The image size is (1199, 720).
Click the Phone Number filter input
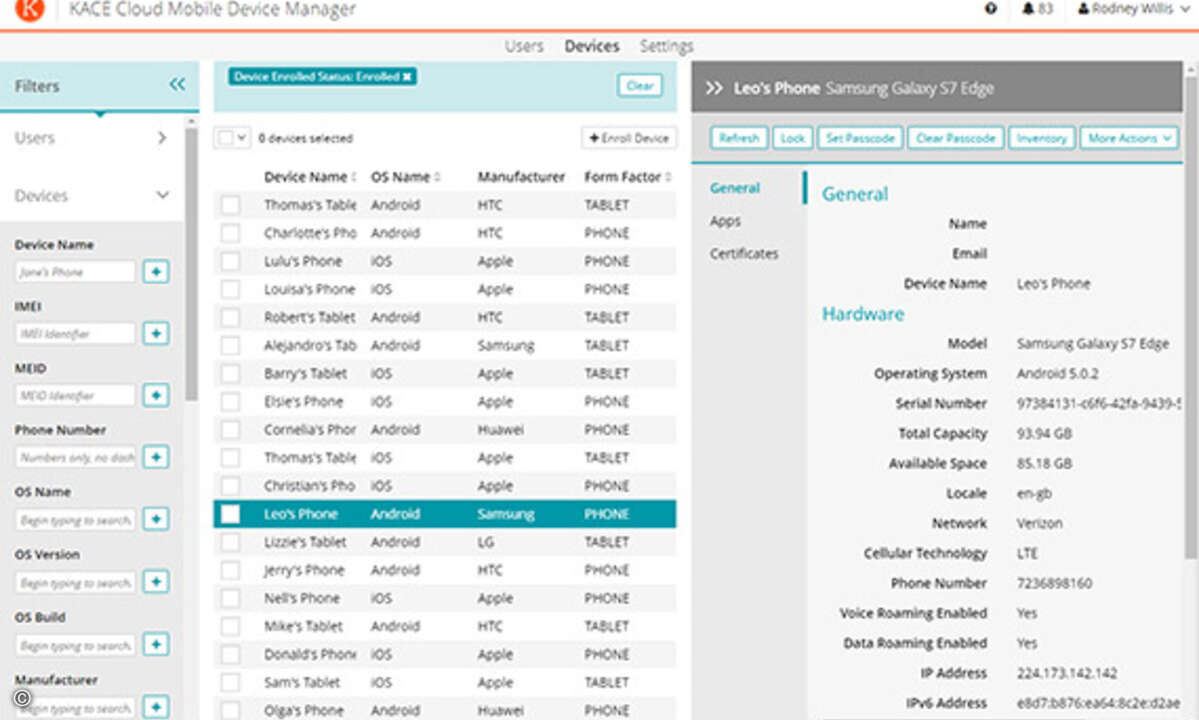tap(76, 458)
